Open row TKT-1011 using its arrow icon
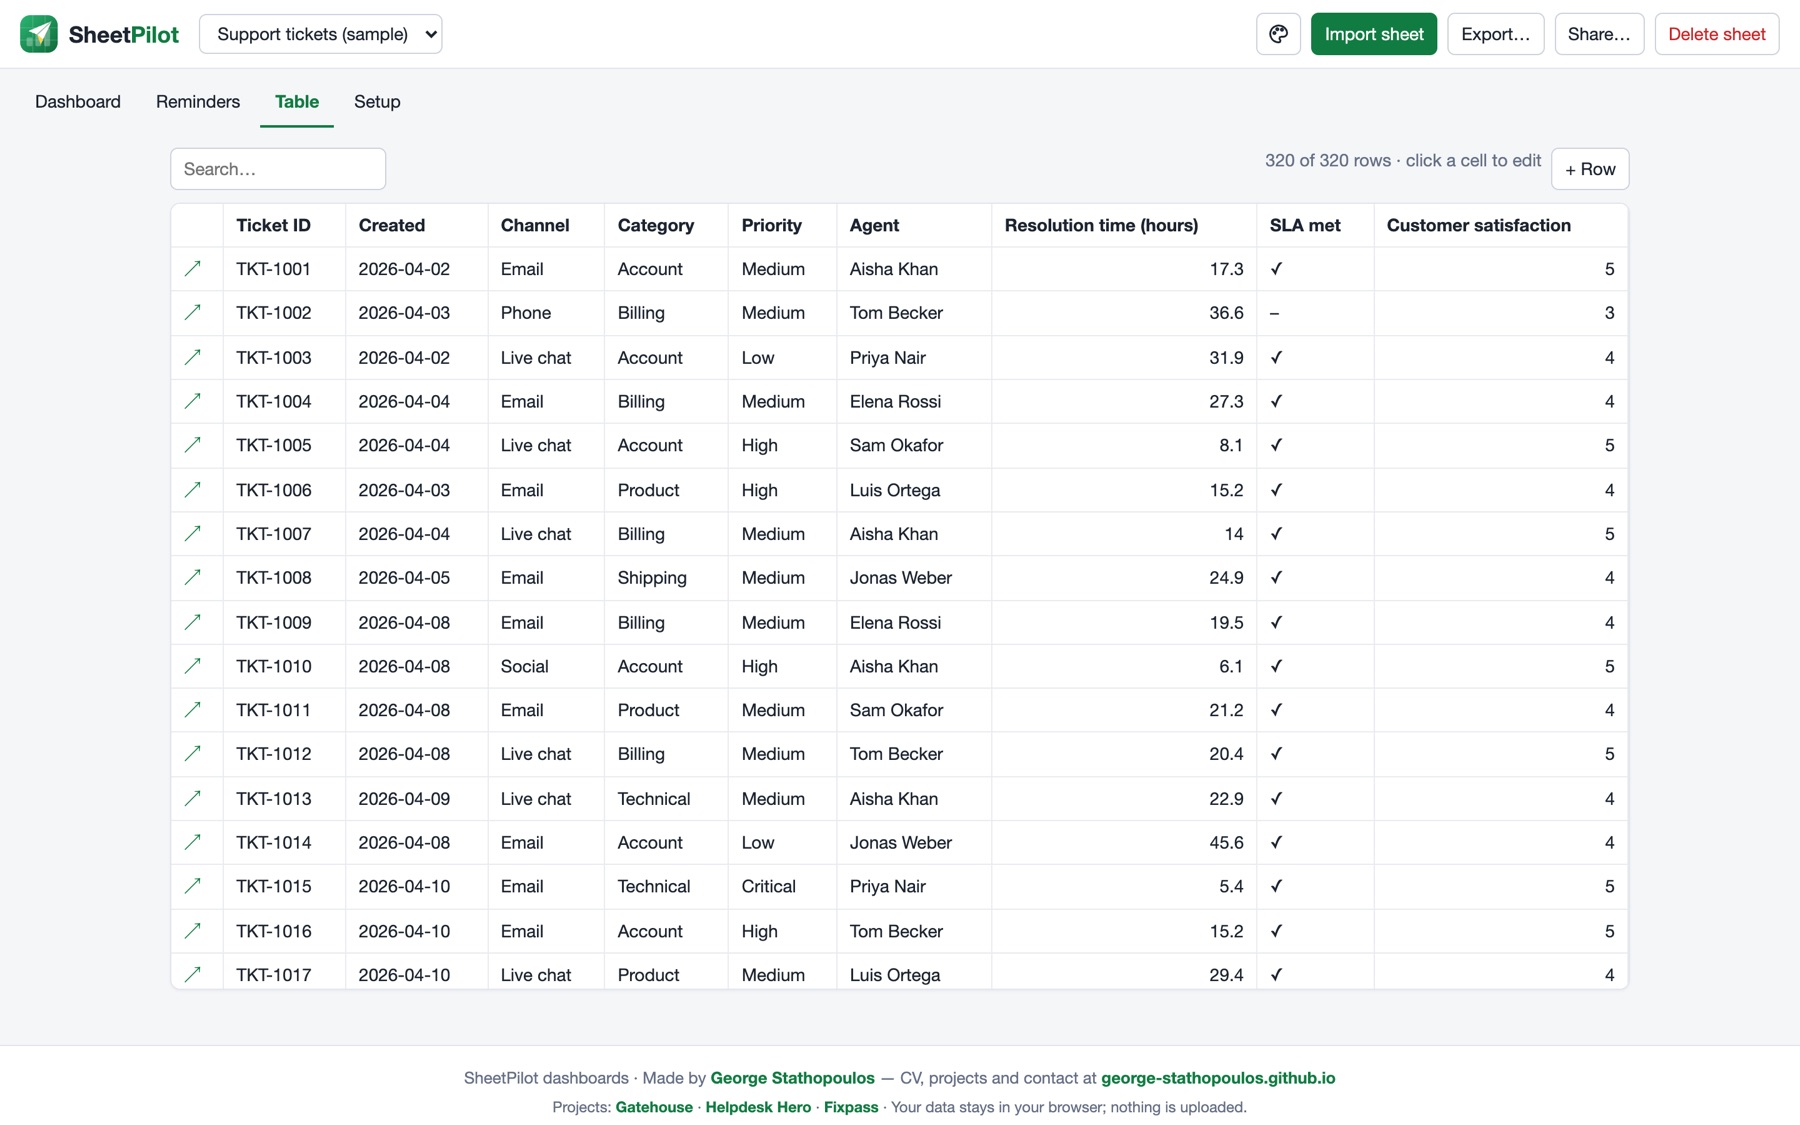The image size is (1800, 1125). pos(193,710)
